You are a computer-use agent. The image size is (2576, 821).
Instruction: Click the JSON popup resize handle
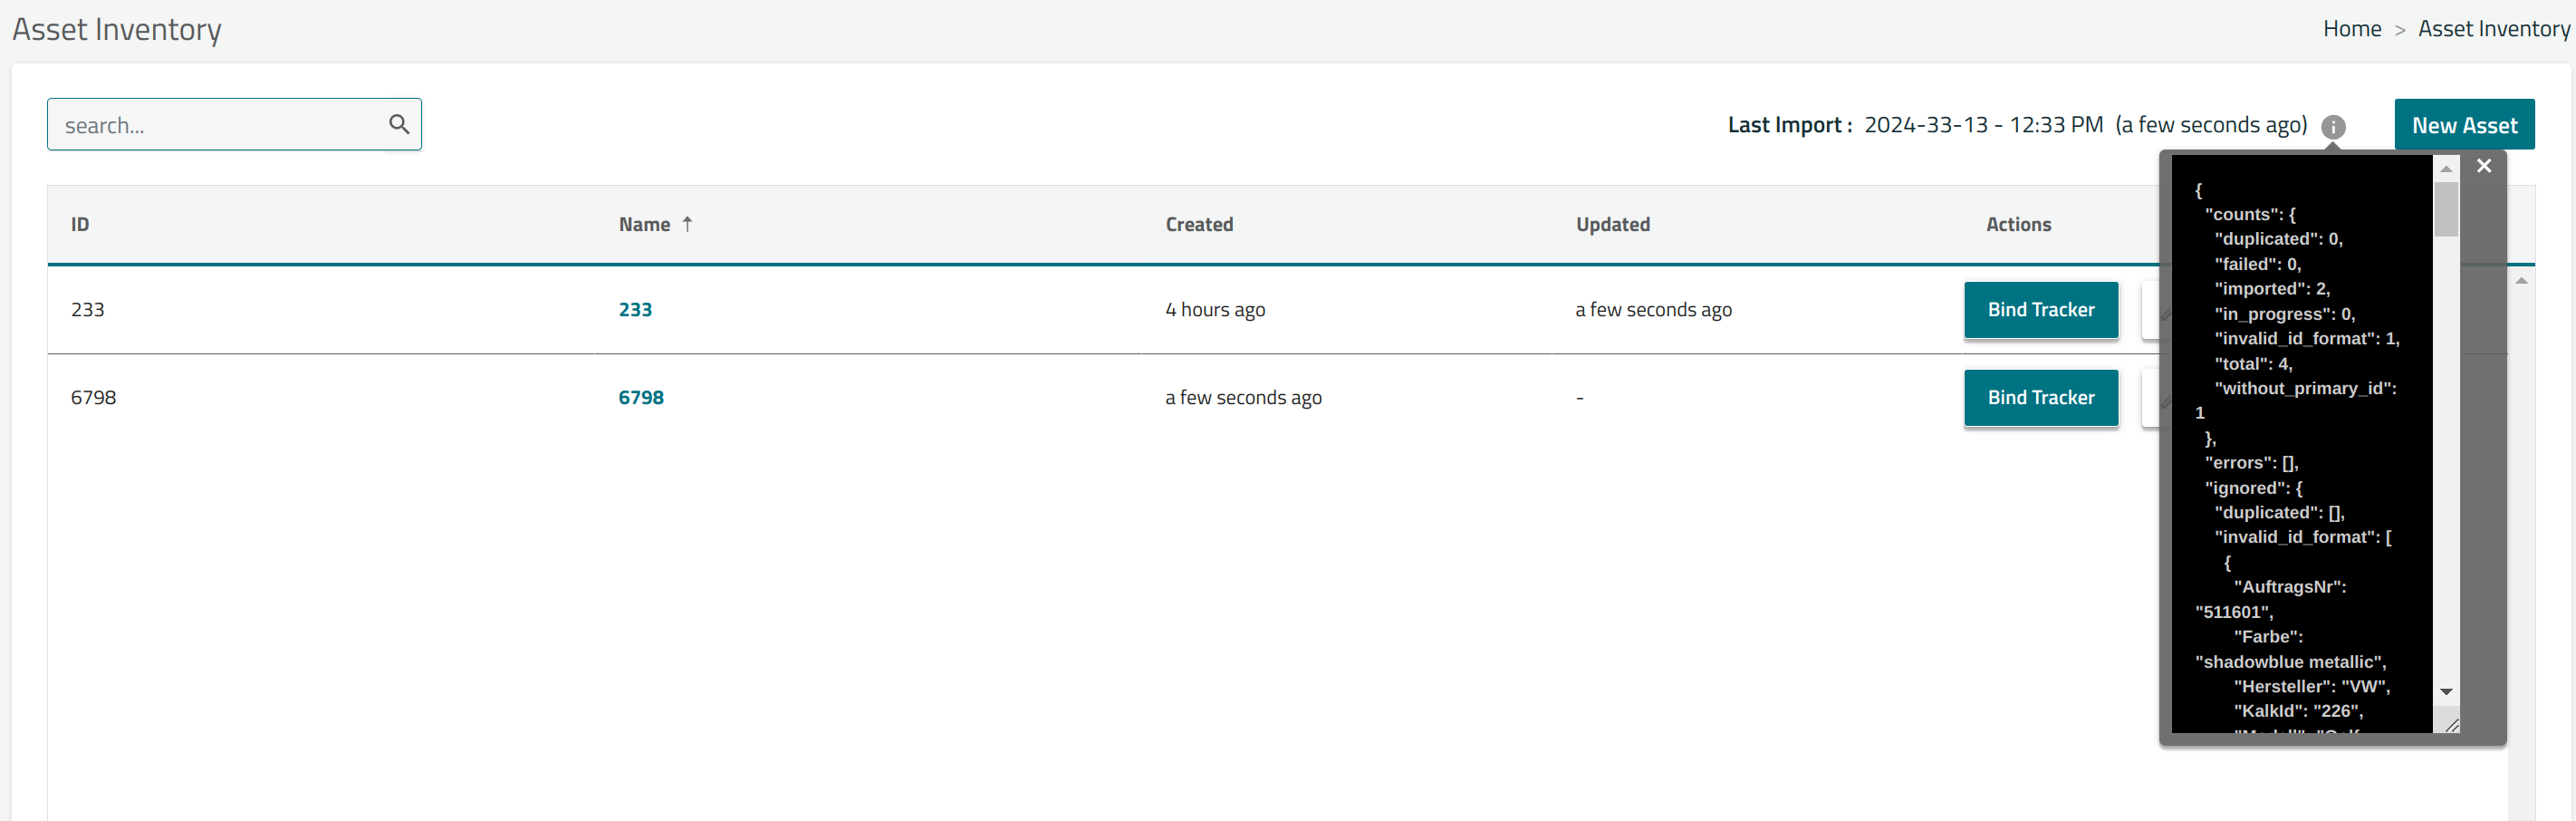tap(2450, 724)
